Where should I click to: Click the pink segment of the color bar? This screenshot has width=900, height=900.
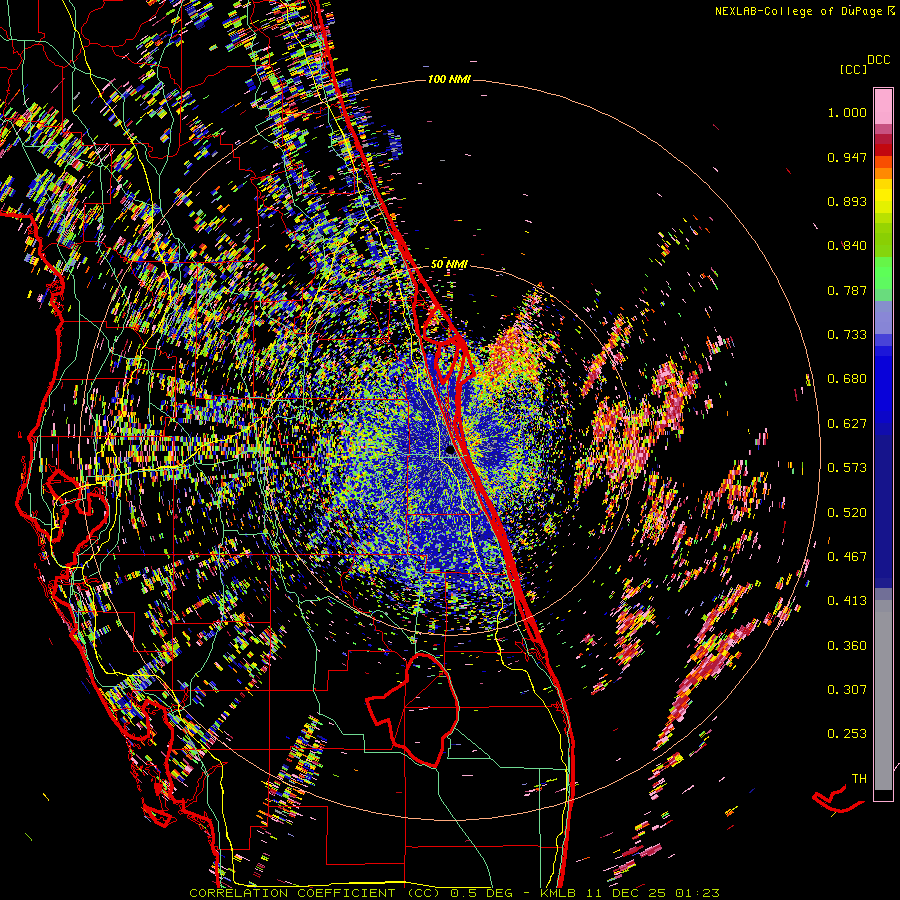(x=883, y=107)
